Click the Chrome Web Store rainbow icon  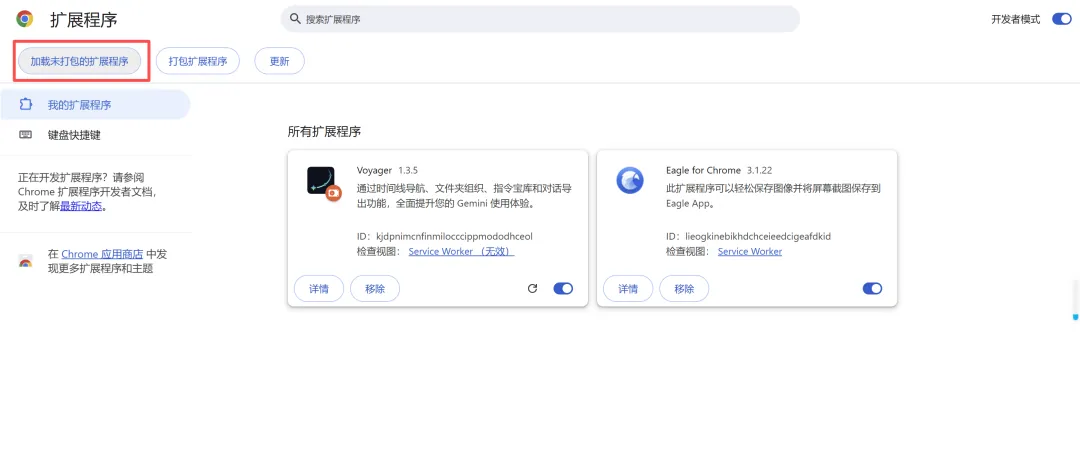coord(25,262)
